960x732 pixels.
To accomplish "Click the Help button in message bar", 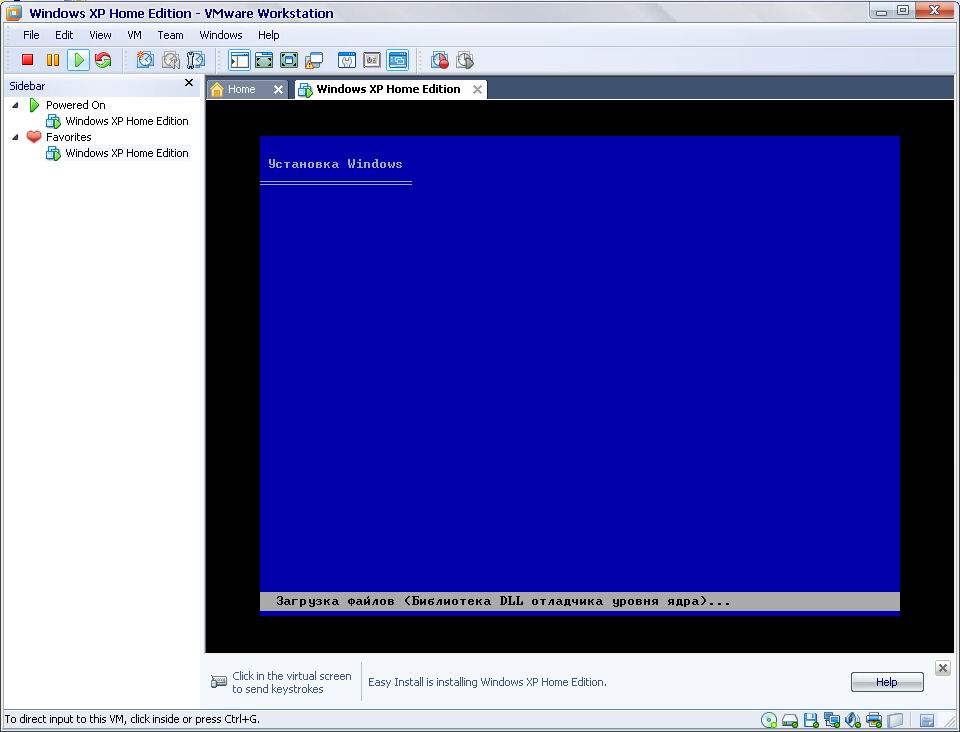I will [887, 682].
